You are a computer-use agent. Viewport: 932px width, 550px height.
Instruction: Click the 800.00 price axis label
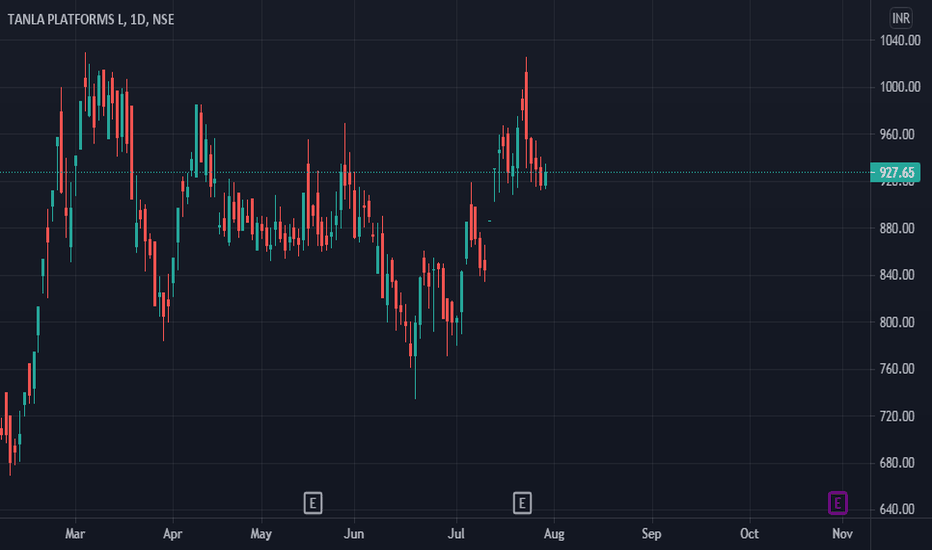tap(897, 322)
